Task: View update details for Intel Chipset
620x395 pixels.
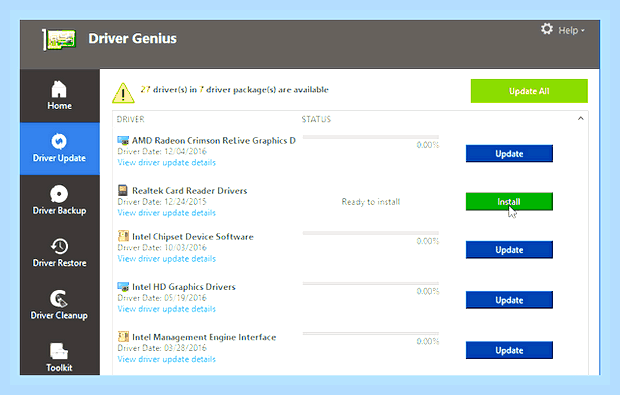Action: click(x=166, y=259)
